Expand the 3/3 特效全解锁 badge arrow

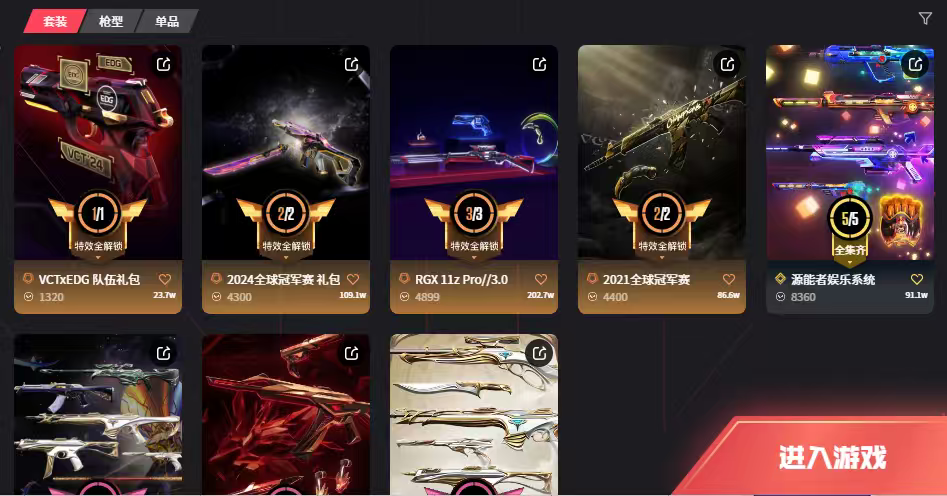coord(474,257)
